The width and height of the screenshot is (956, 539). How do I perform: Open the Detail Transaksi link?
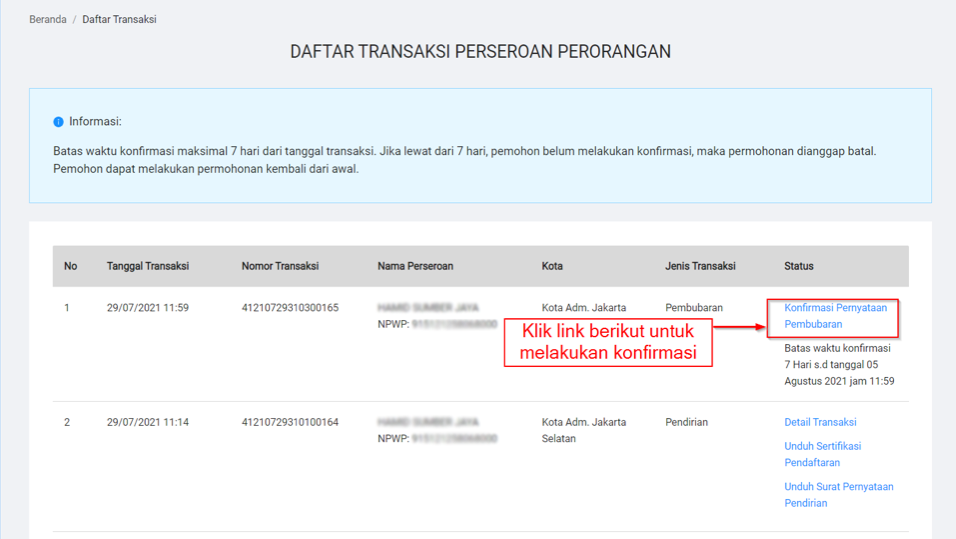tap(820, 422)
